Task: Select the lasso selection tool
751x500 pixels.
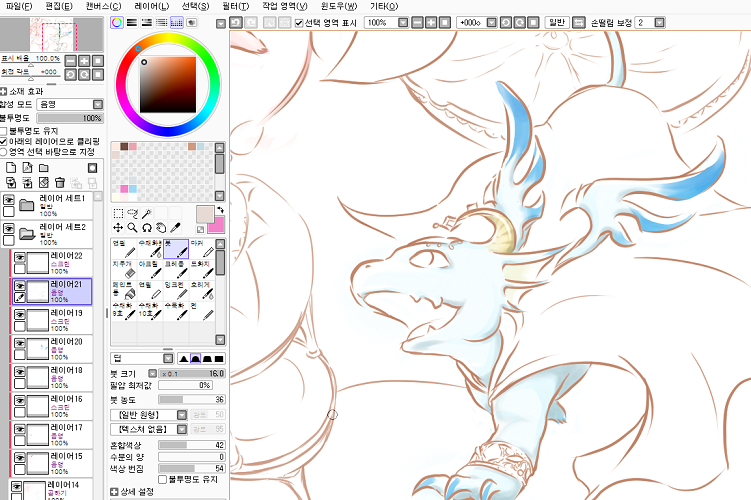Action: tap(132, 213)
